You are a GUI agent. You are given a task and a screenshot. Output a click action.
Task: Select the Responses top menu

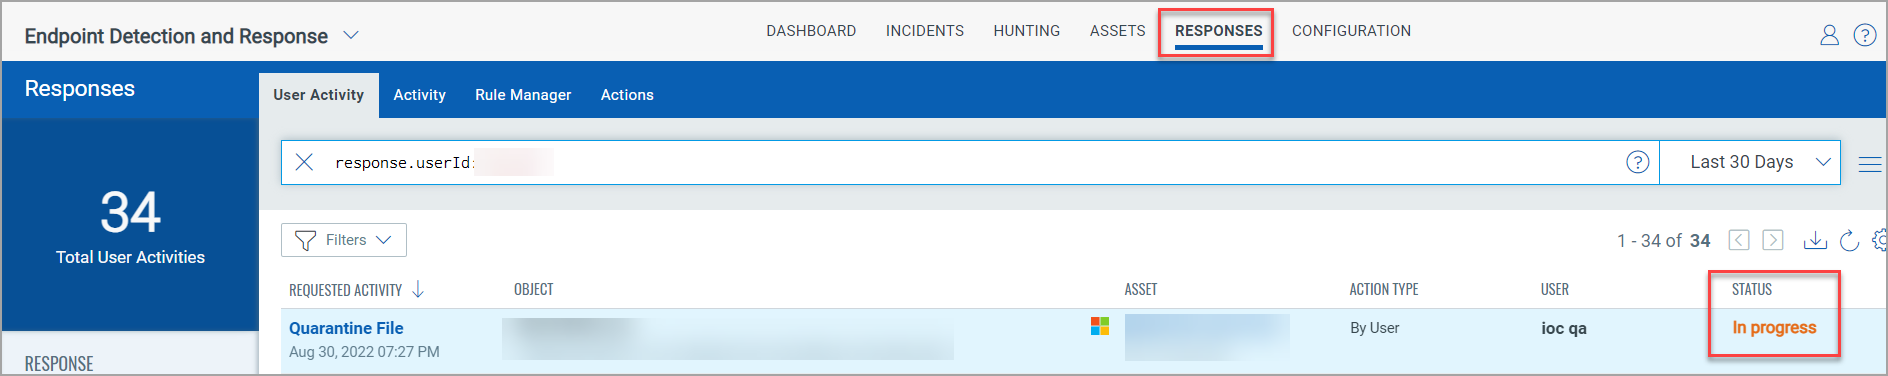click(x=1218, y=31)
